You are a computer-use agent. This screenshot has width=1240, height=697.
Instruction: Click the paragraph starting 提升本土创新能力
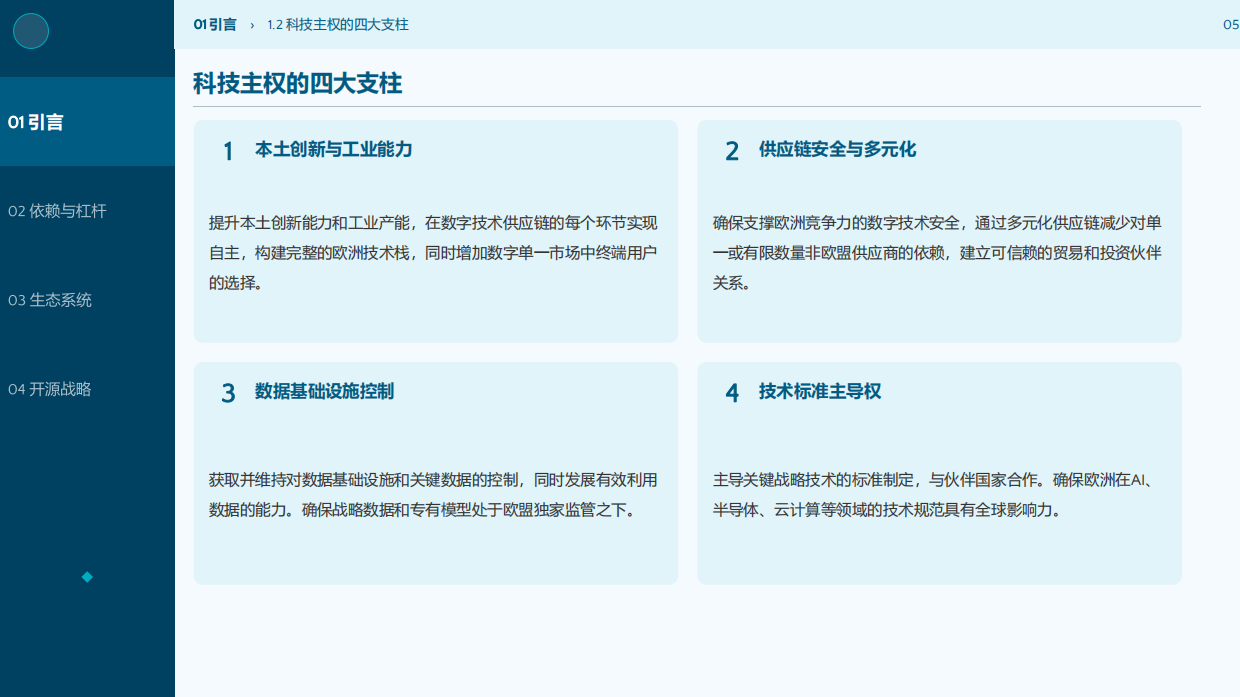[433, 253]
